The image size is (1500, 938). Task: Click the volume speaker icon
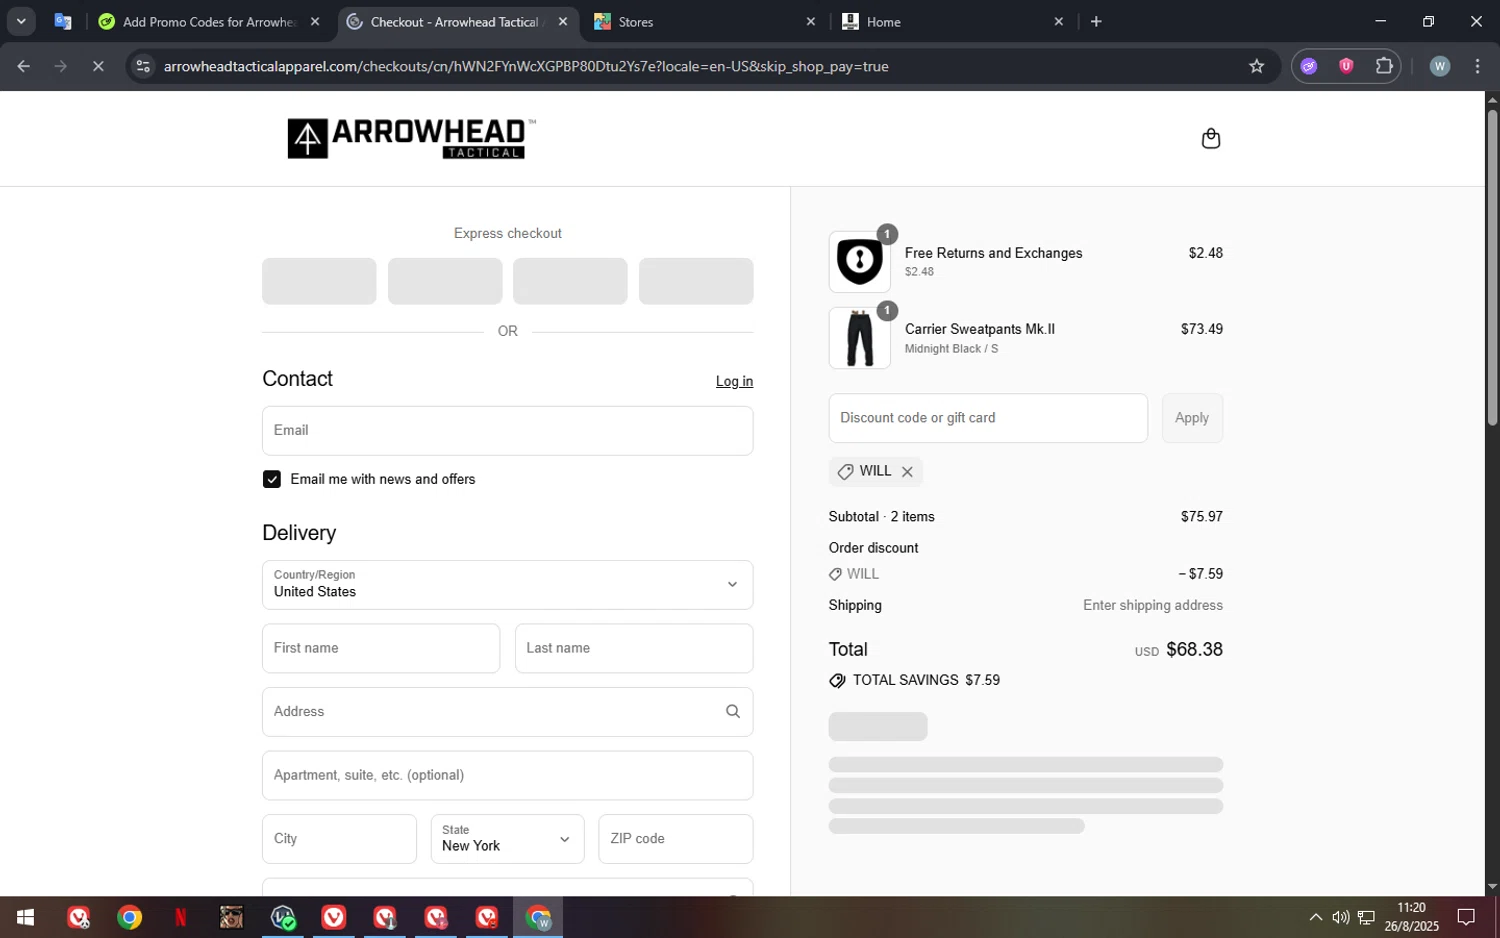[1340, 917]
